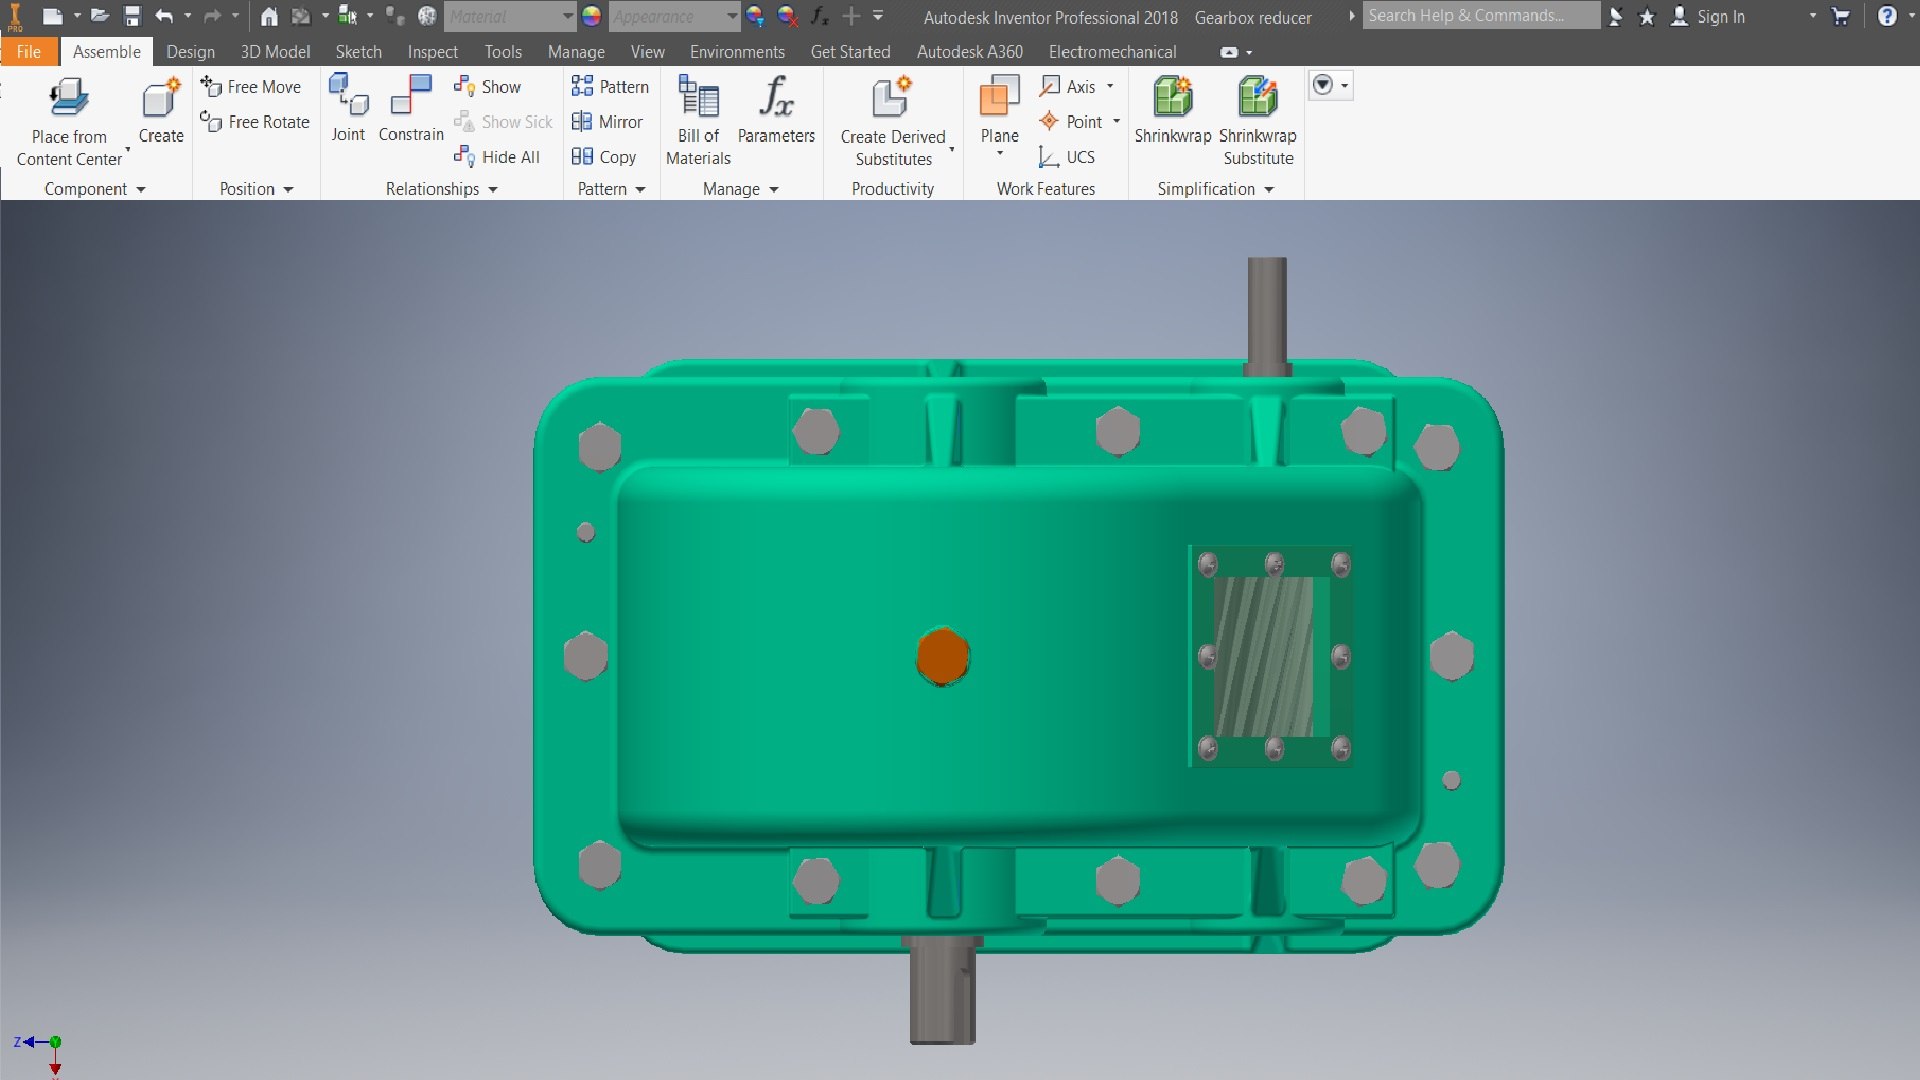The height and width of the screenshot is (1080, 1920).
Task: Click the Shrinkwrap Substitute tool
Action: tap(1258, 121)
